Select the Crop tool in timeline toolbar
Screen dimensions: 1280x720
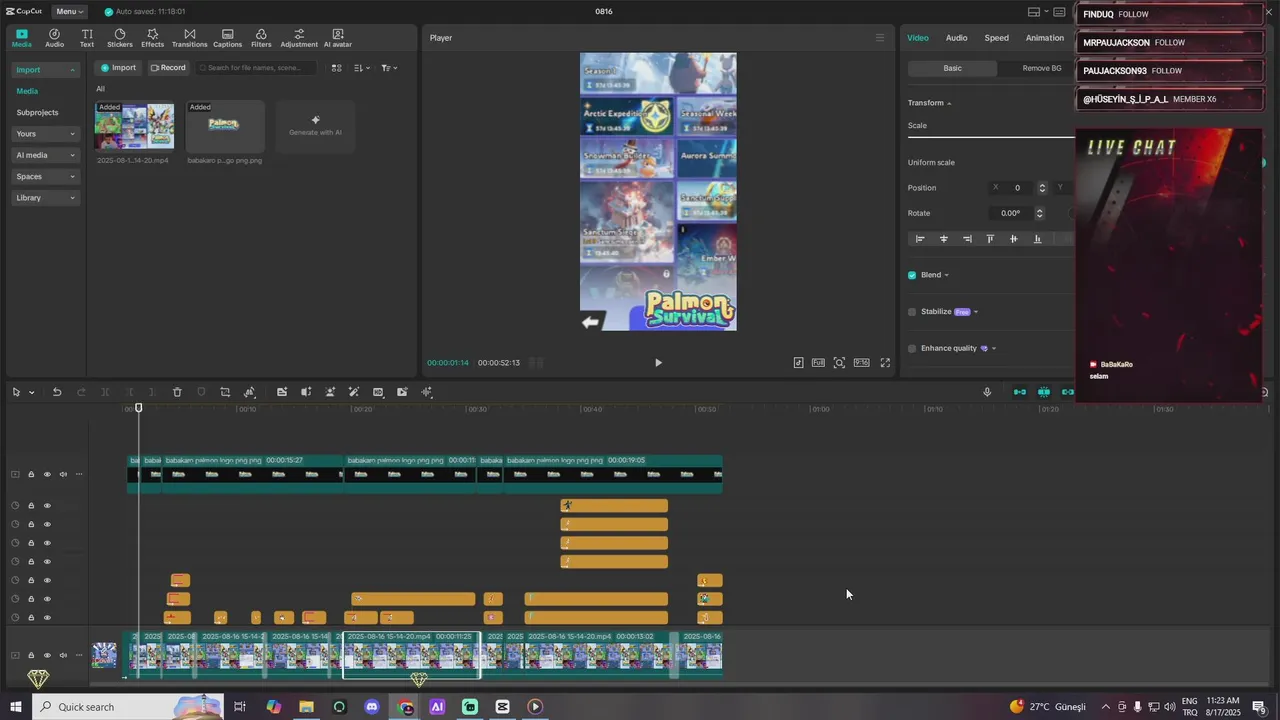click(225, 392)
